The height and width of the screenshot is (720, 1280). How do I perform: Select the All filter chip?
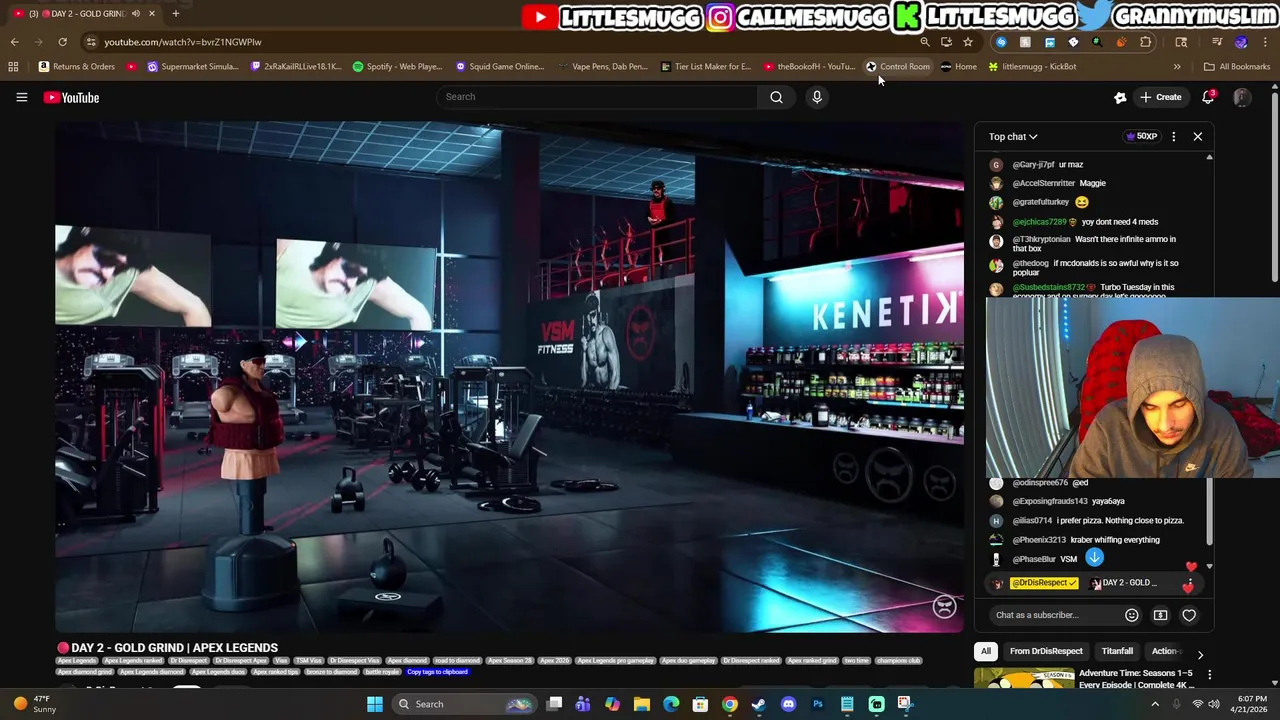pyautogui.click(x=985, y=651)
